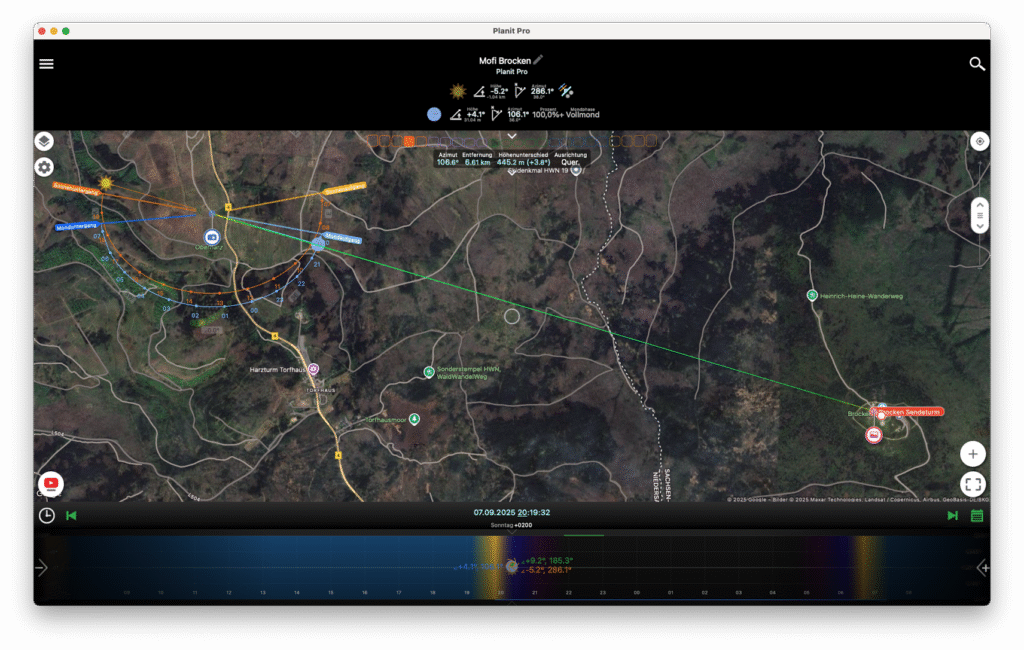Click the yellow sunrise label on map
This screenshot has width=1024, height=650.
click(344, 188)
